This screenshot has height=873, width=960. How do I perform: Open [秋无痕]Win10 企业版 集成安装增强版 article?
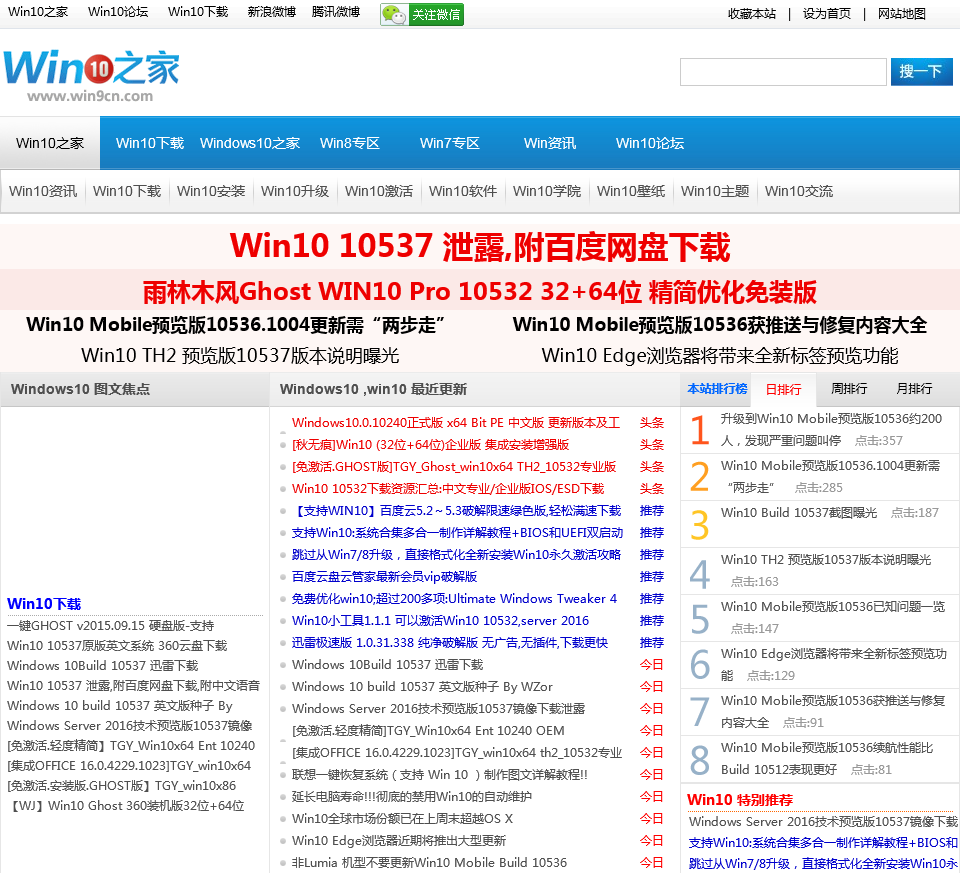pyautogui.click(x=430, y=444)
